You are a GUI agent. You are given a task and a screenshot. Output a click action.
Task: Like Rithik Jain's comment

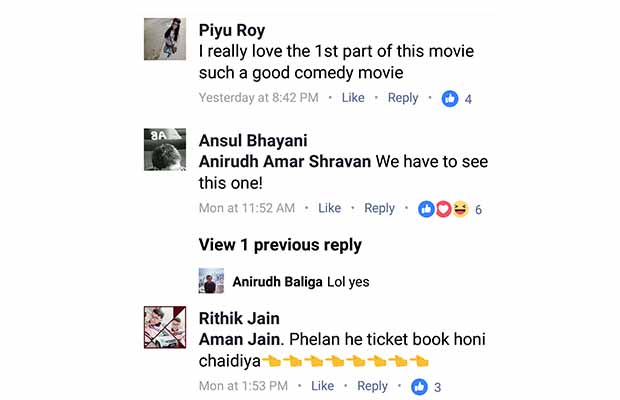(322, 386)
